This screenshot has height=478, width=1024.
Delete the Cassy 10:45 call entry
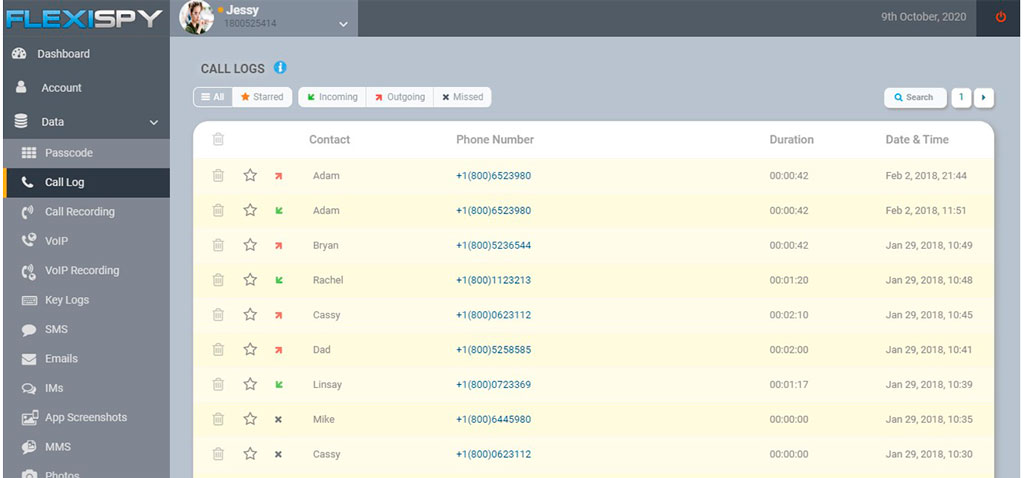click(x=218, y=315)
